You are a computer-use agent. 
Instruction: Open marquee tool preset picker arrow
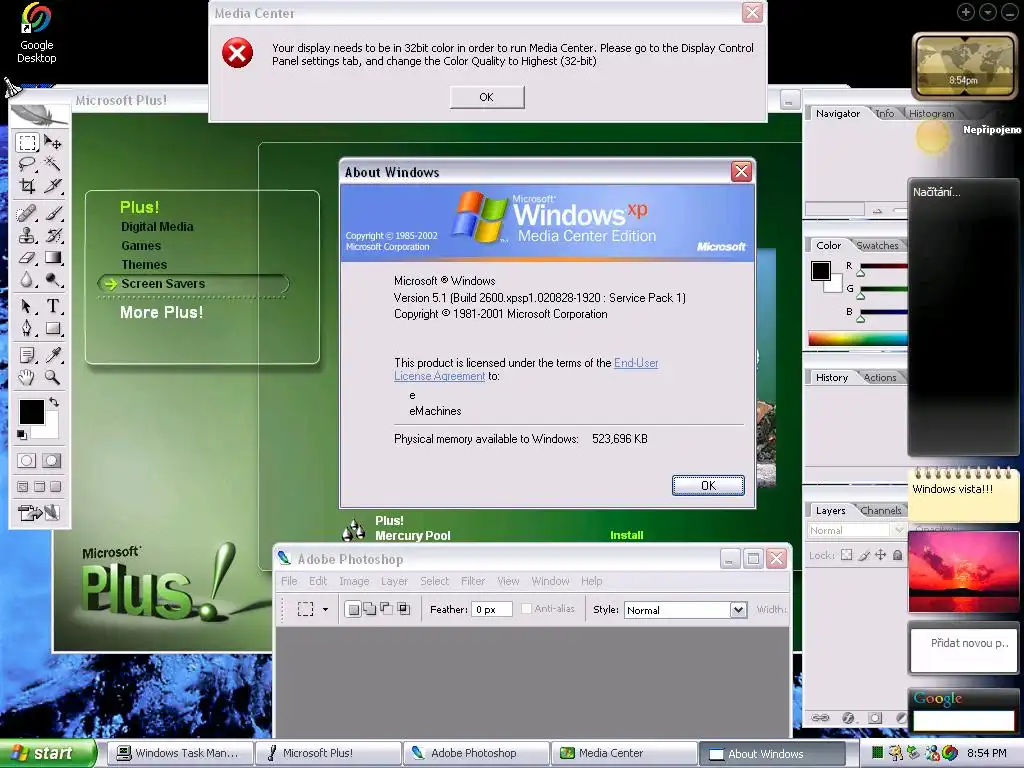[x=325, y=609]
